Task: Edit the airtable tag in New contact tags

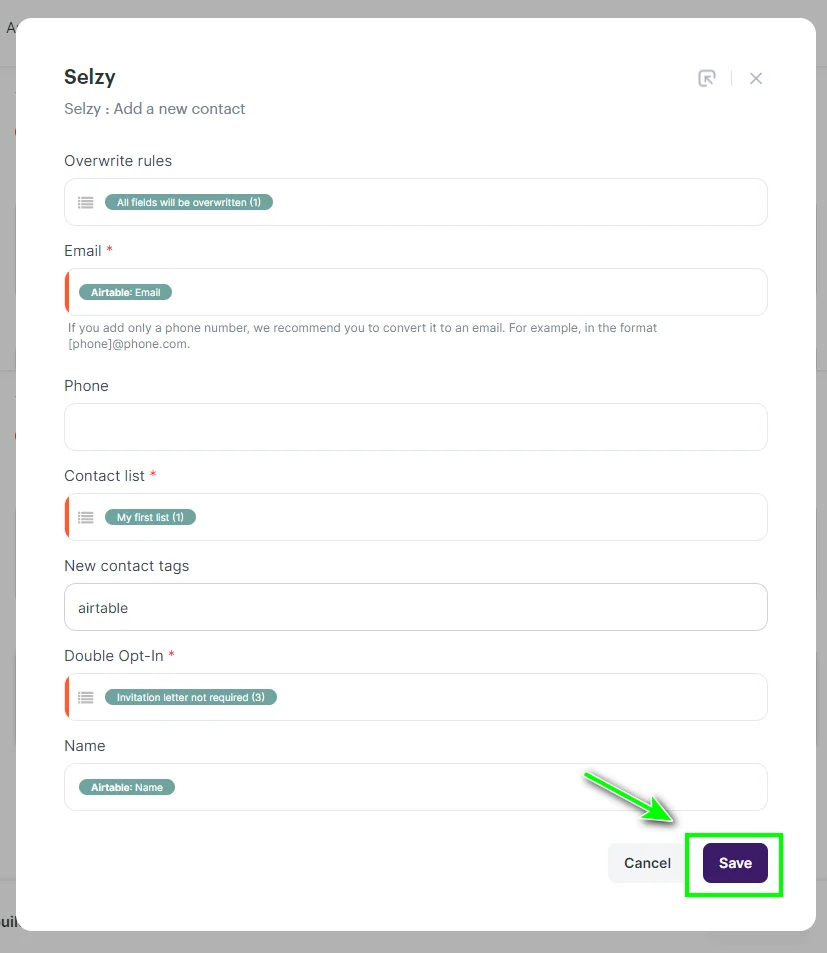Action: pos(102,607)
